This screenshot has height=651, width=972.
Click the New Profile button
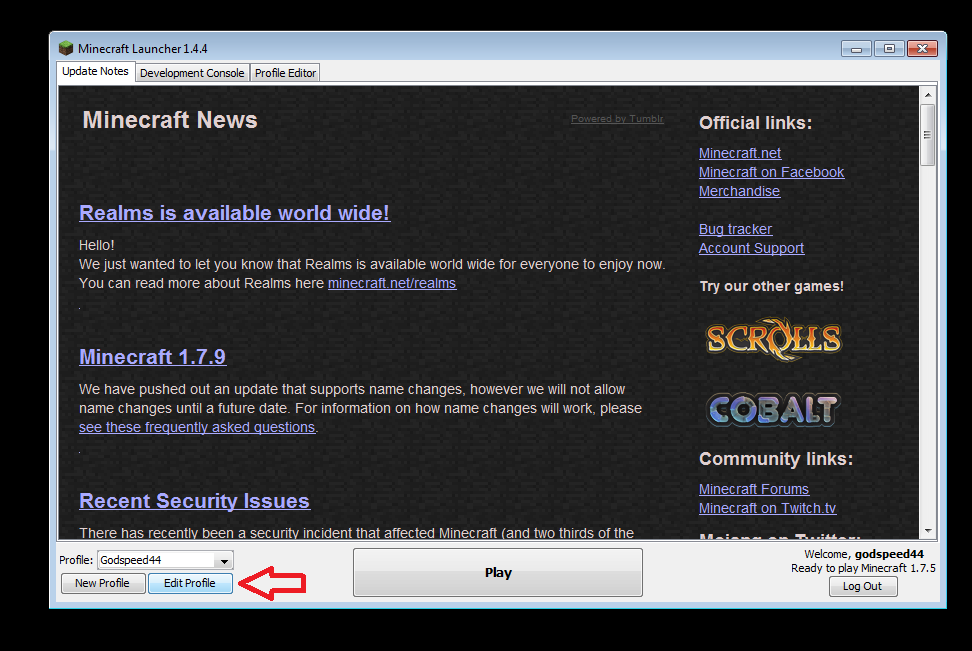(x=103, y=583)
